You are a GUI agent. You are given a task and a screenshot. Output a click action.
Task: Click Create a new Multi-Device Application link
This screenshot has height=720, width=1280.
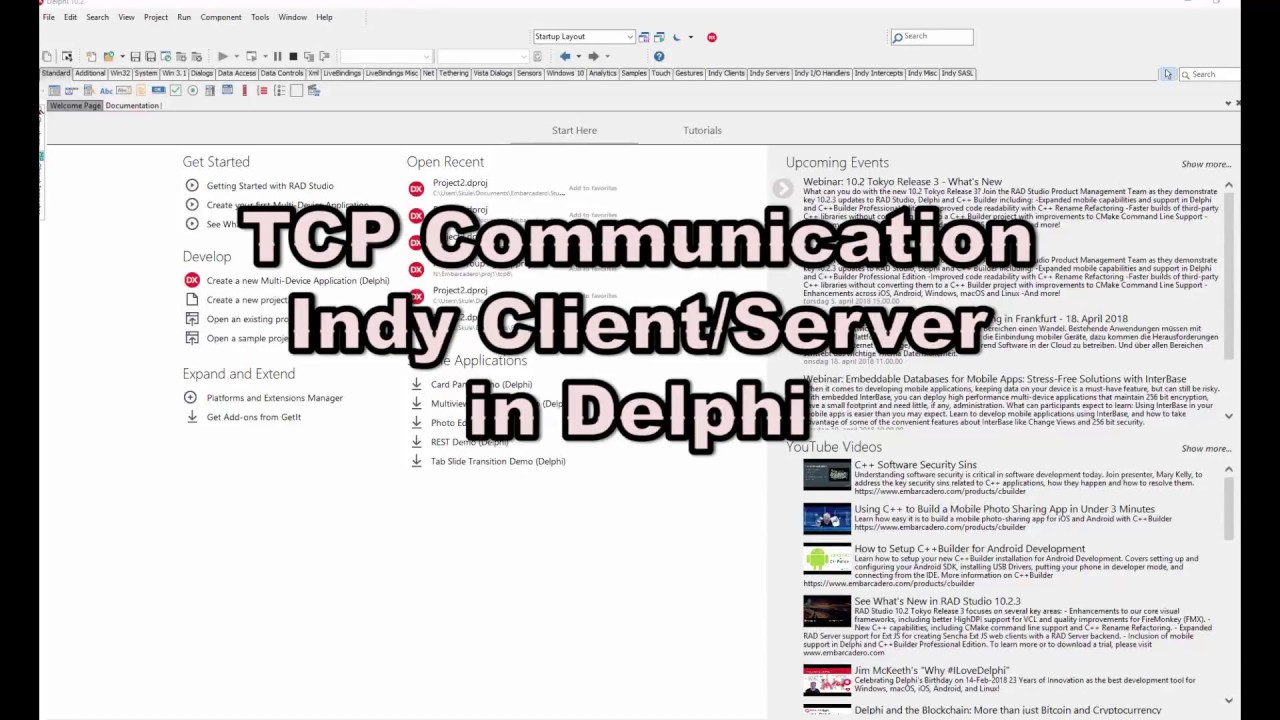point(298,281)
